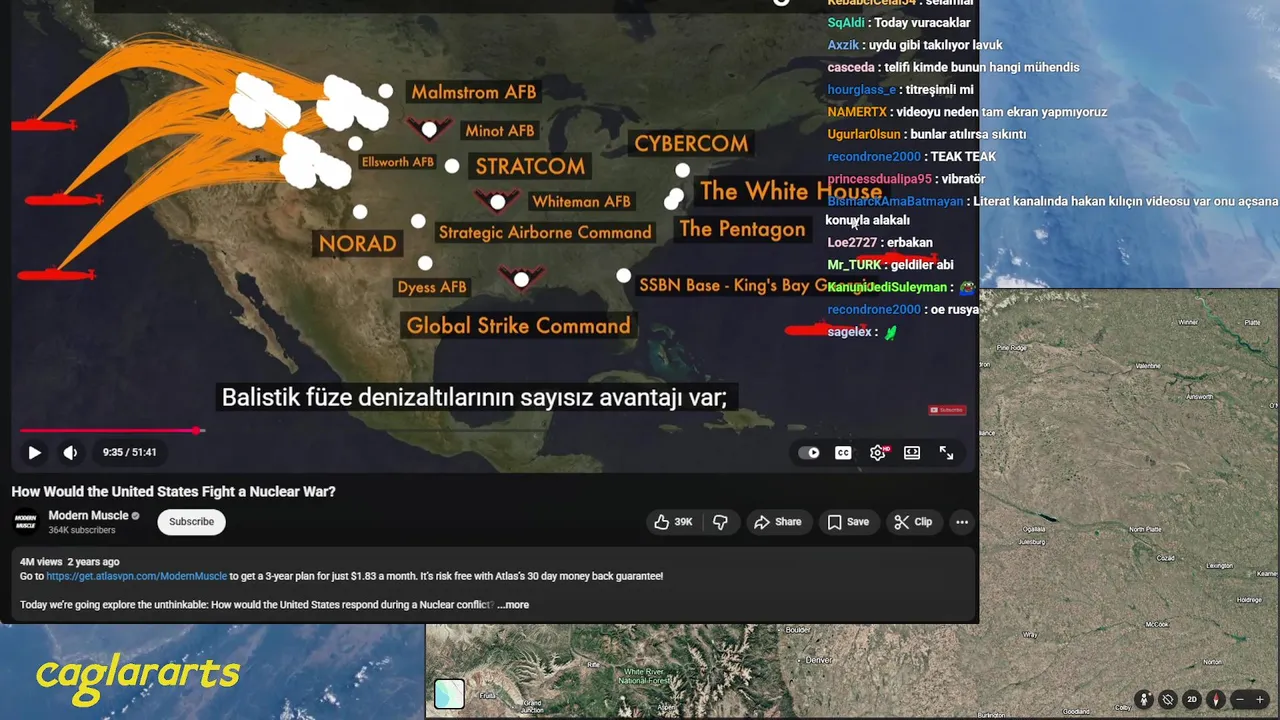The height and width of the screenshot is (720, 1280).
Task: Open video settings gear icon
Action: (878, 453)
